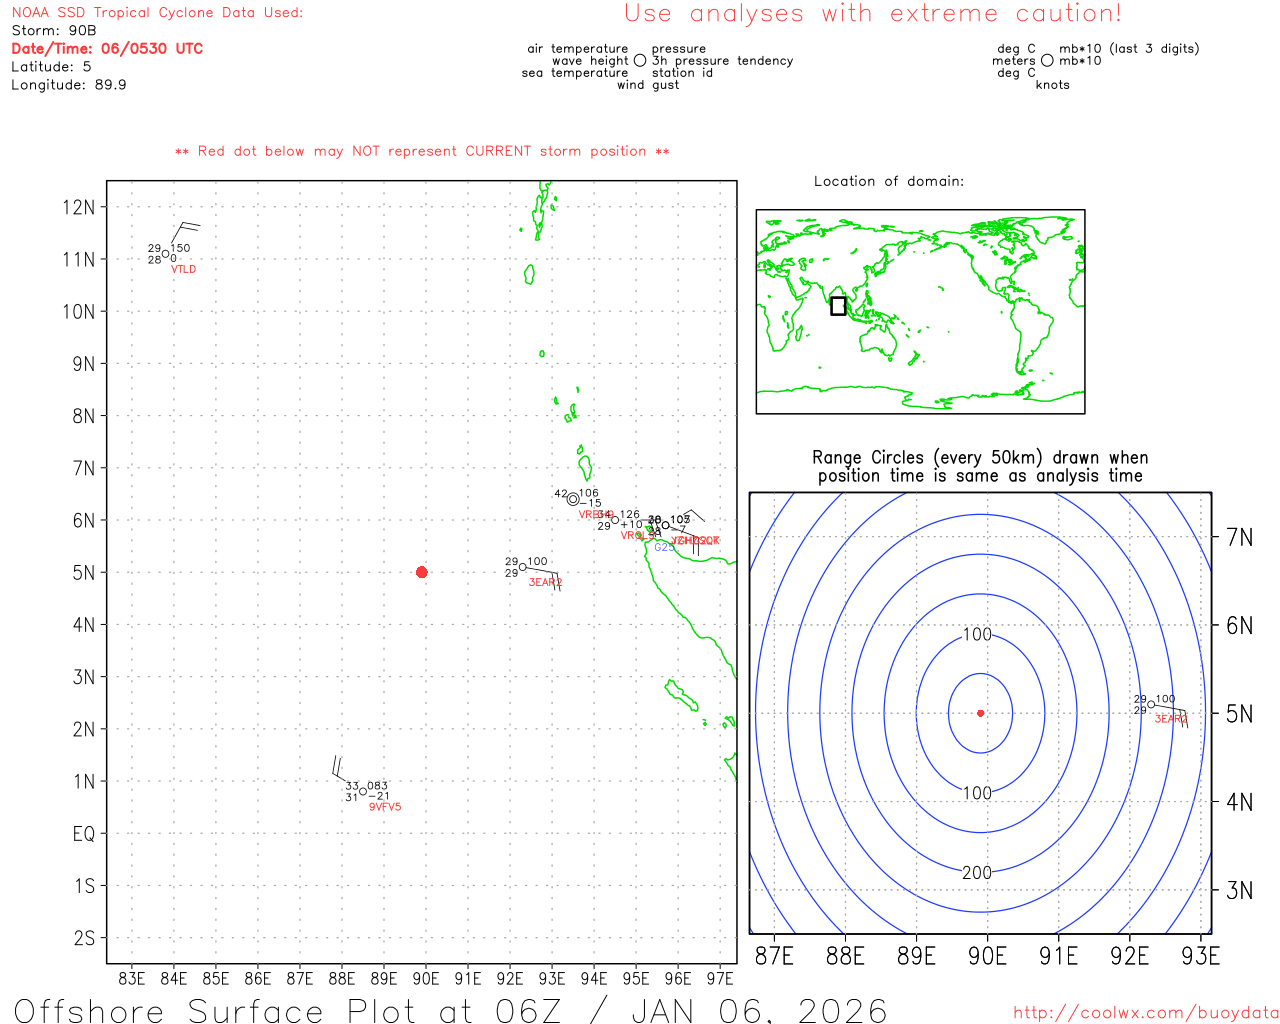Click the VTLD station marker circle
Screen dimensions: 1280x1024
[x=166, y=254]
